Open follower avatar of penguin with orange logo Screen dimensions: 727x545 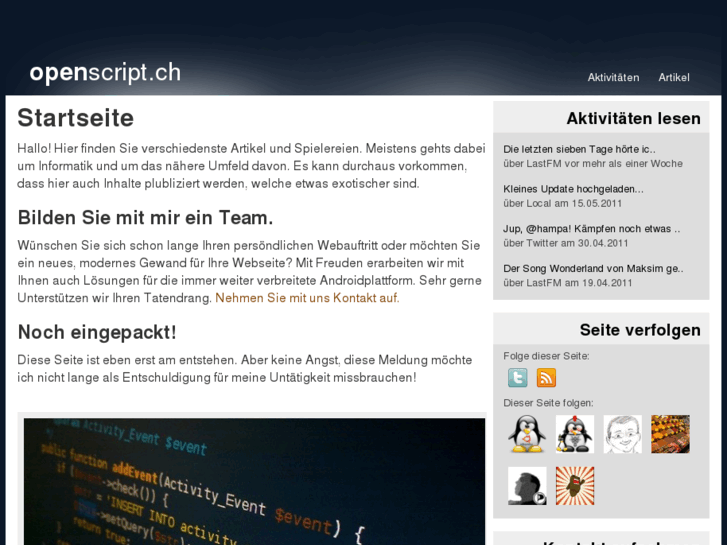527,434
